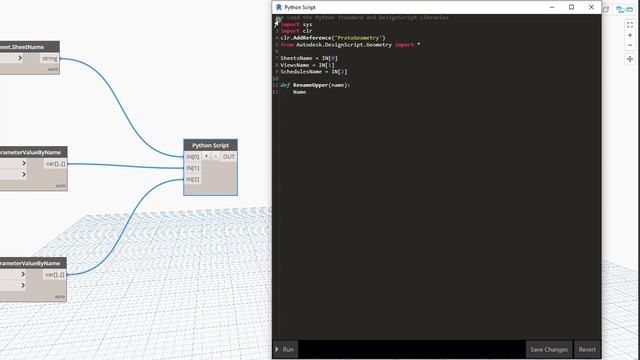Place cursor on the 'Name' line 12

click(x=299, y=92)
